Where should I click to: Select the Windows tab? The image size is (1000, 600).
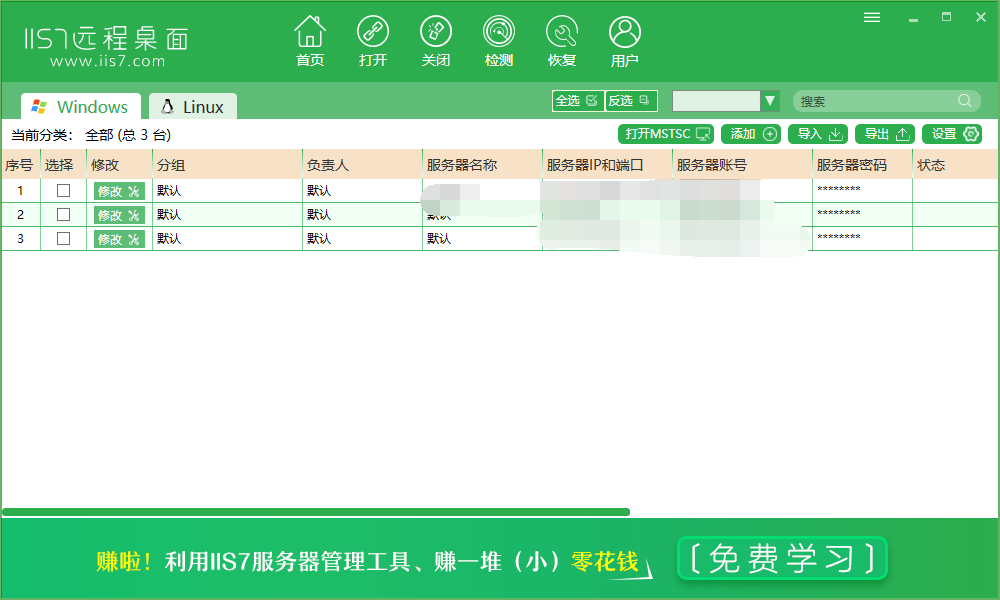coord(80,106)
